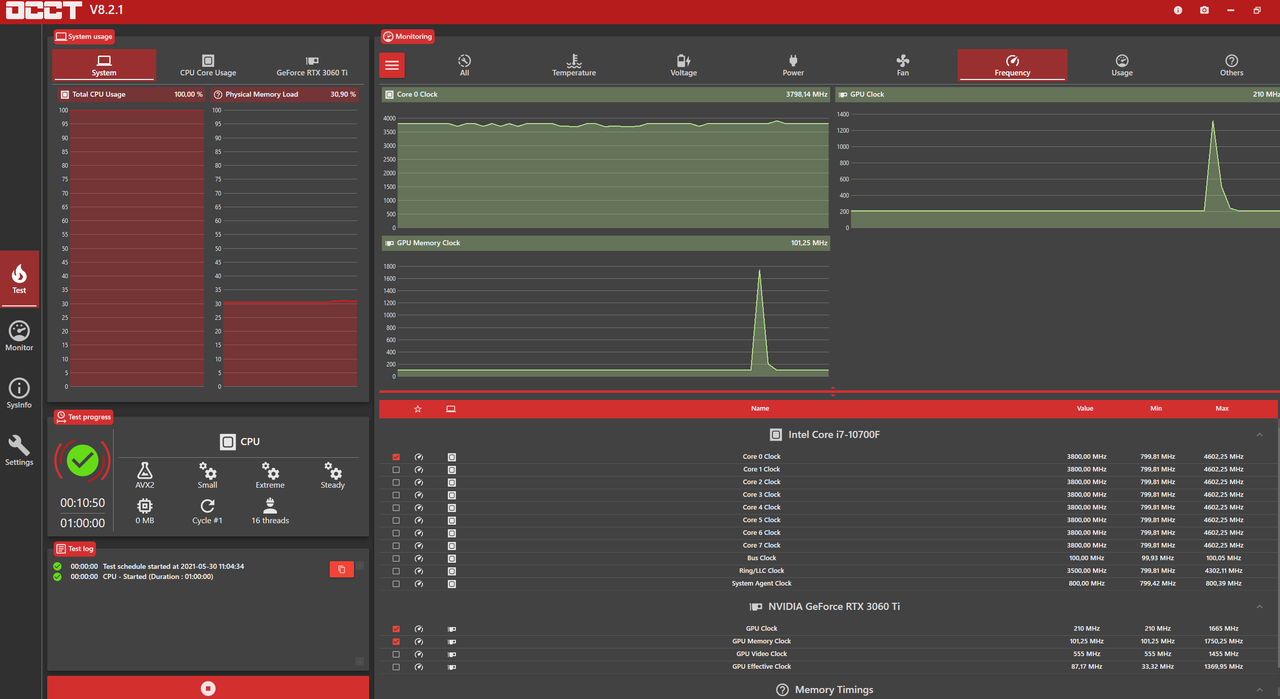Open the Test section in the sidebar

(x=19, y=279)
